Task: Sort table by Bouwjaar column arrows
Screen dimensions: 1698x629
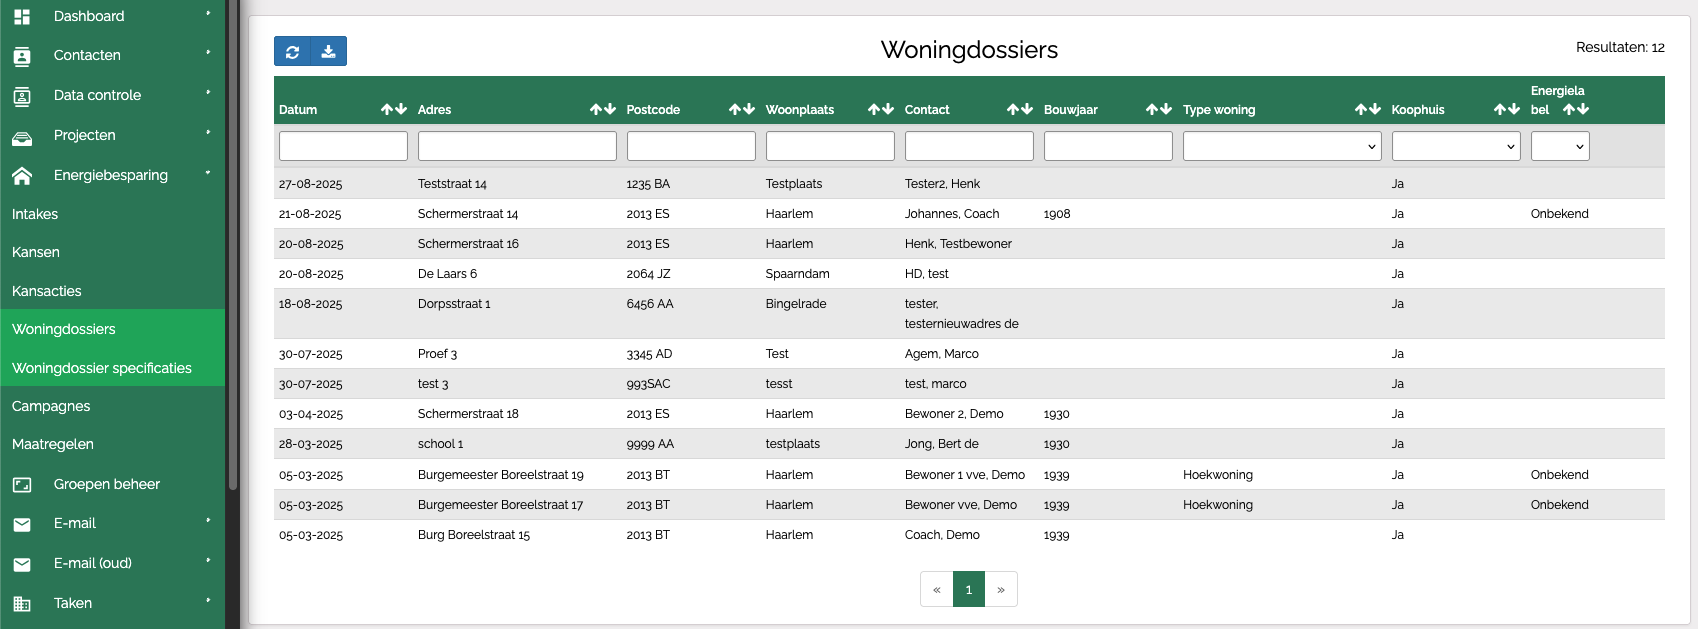Action: [x=1158, y=109]
